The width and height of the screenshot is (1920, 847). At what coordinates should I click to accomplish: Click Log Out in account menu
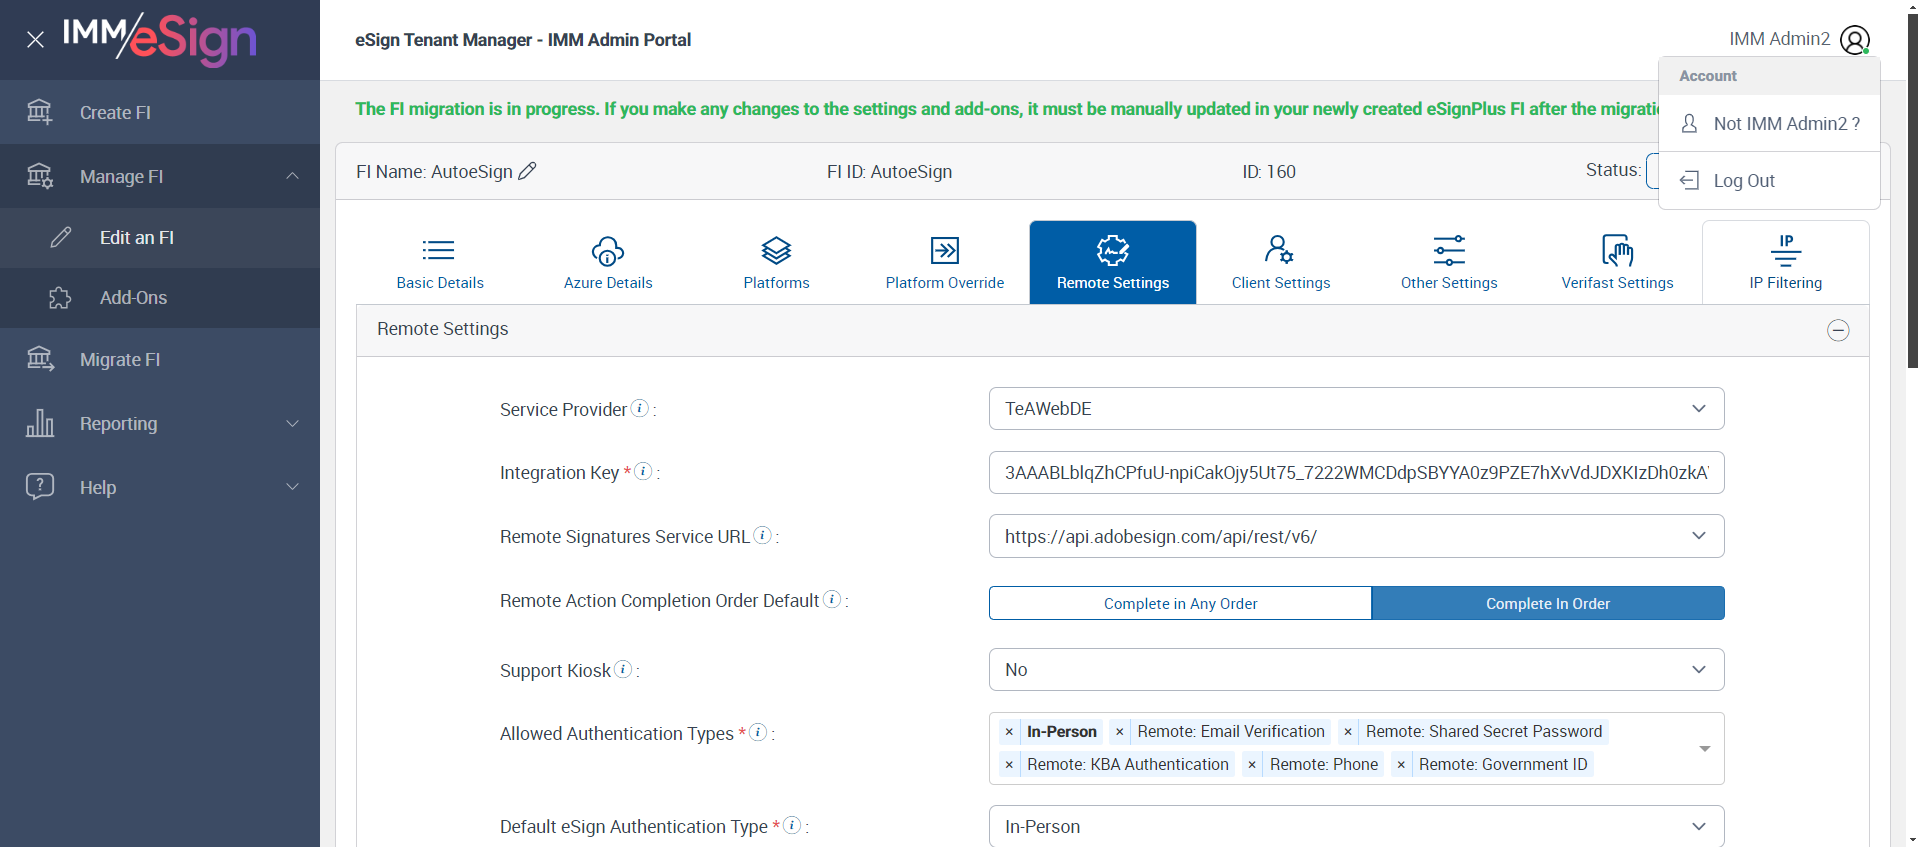point(1744,181)
